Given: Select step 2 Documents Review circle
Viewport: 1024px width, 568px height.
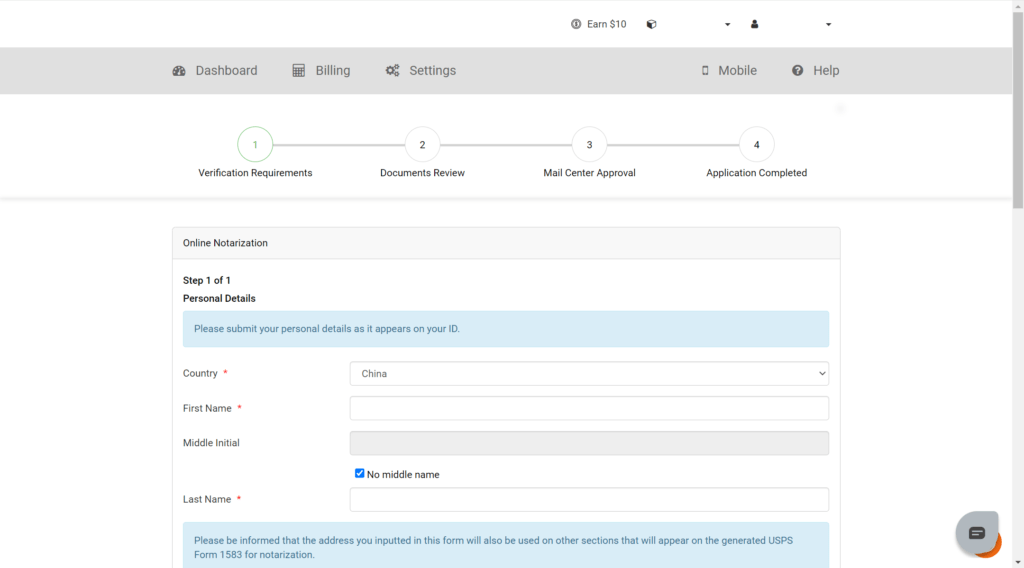Looking at the screenshot, I should pos(423,144).
